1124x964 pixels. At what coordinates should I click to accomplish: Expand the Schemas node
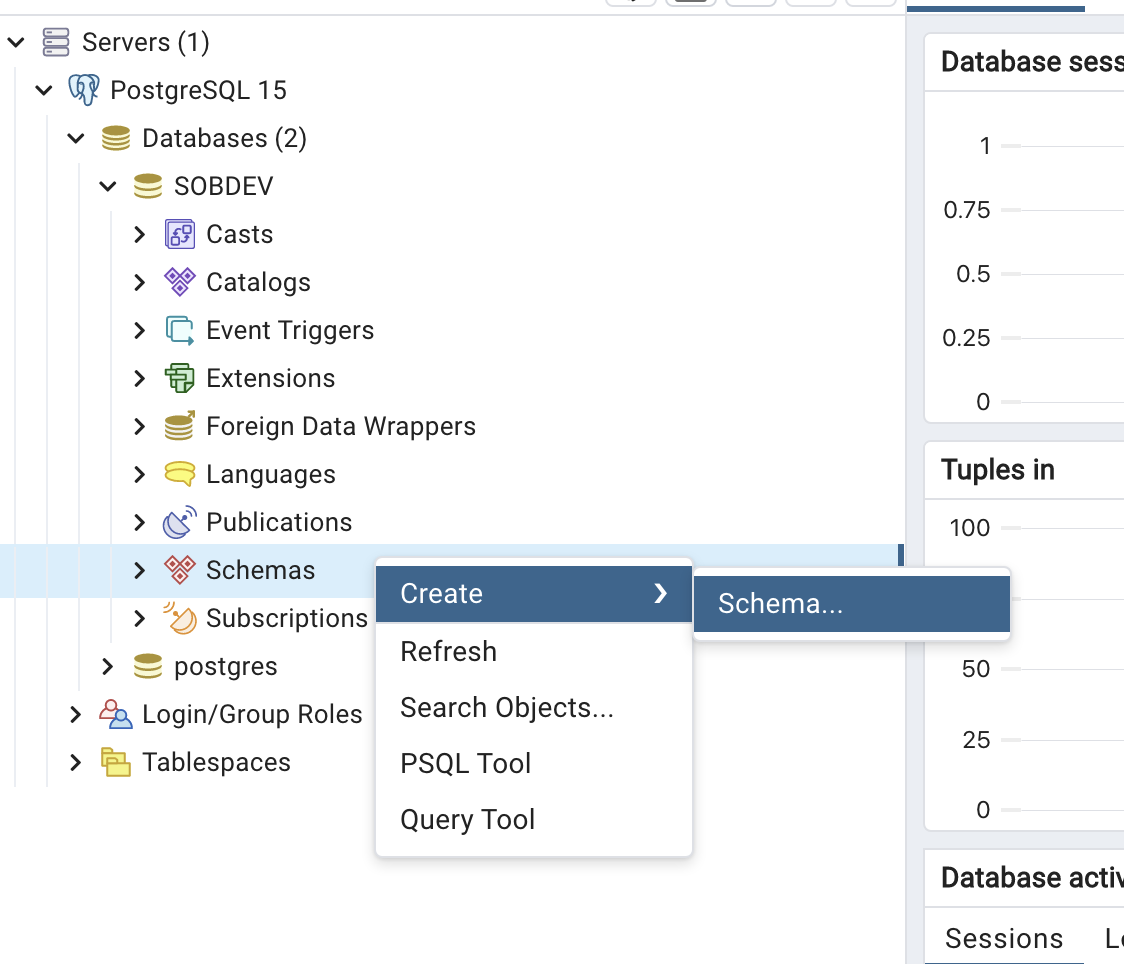point(140,571)
